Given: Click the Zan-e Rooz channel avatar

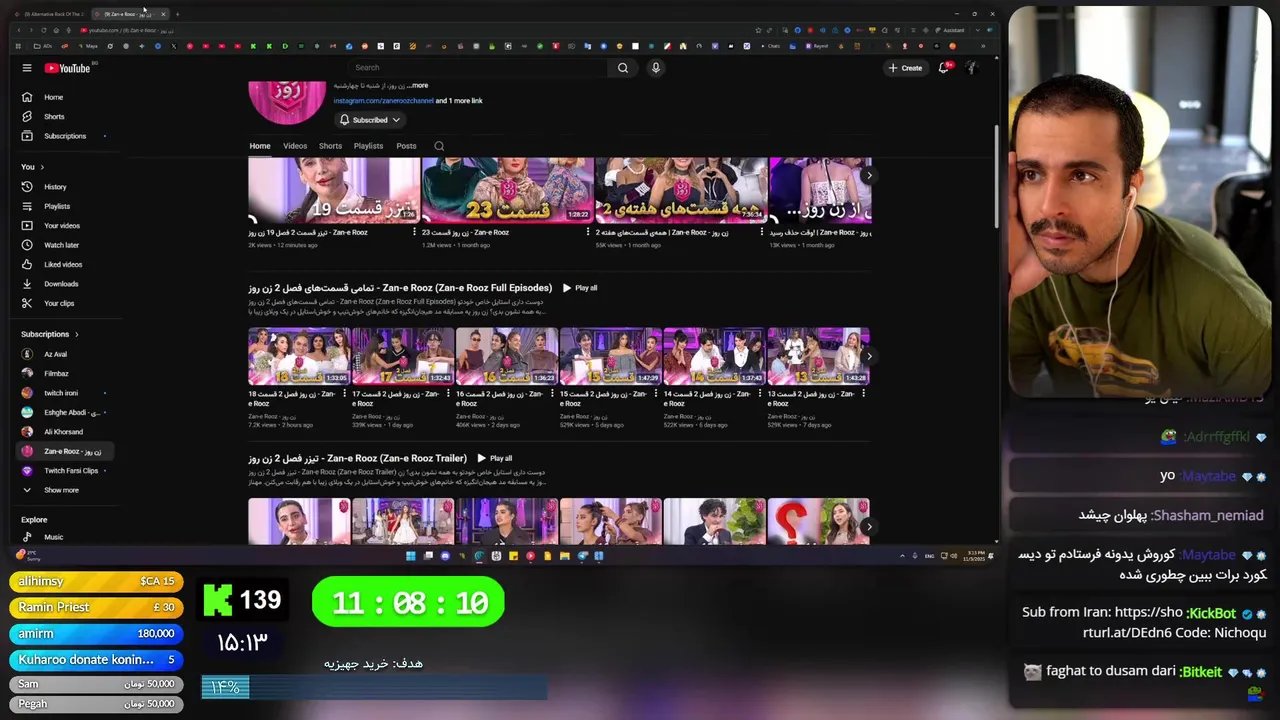Looking at the screenshot, I should click(x=287, y=102).
